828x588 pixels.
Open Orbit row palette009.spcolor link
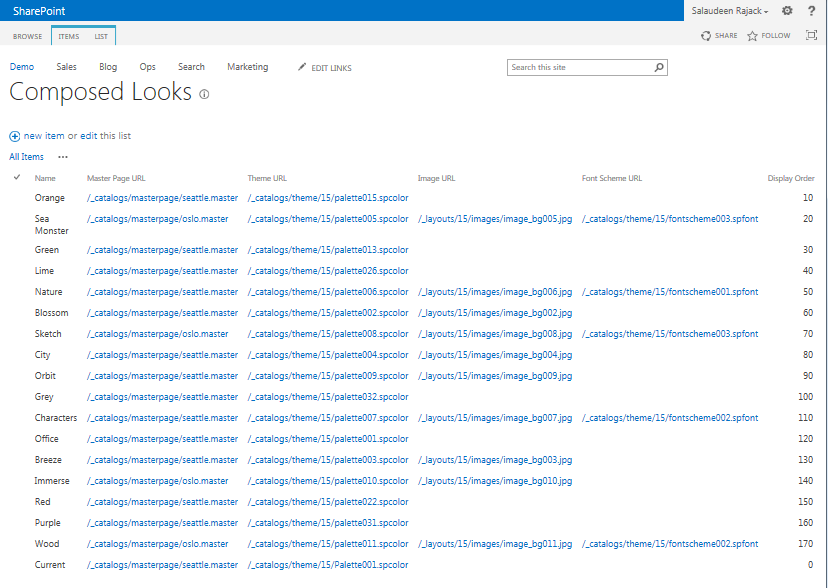(x=328, y=376)
